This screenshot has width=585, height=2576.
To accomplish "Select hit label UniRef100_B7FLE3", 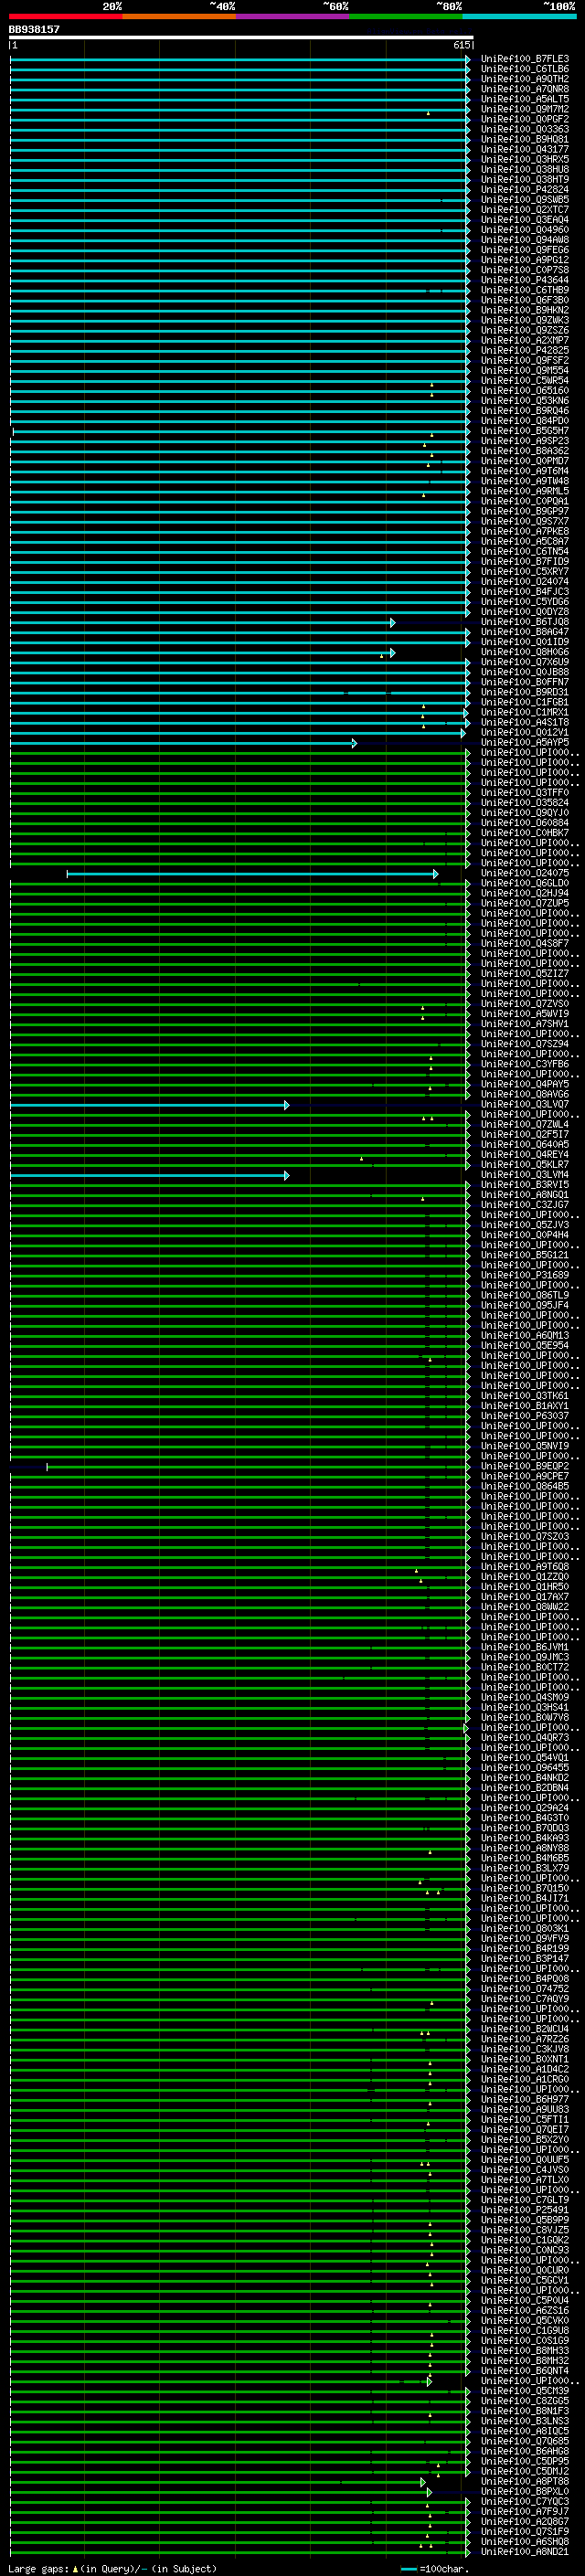I will coord(525,59).
